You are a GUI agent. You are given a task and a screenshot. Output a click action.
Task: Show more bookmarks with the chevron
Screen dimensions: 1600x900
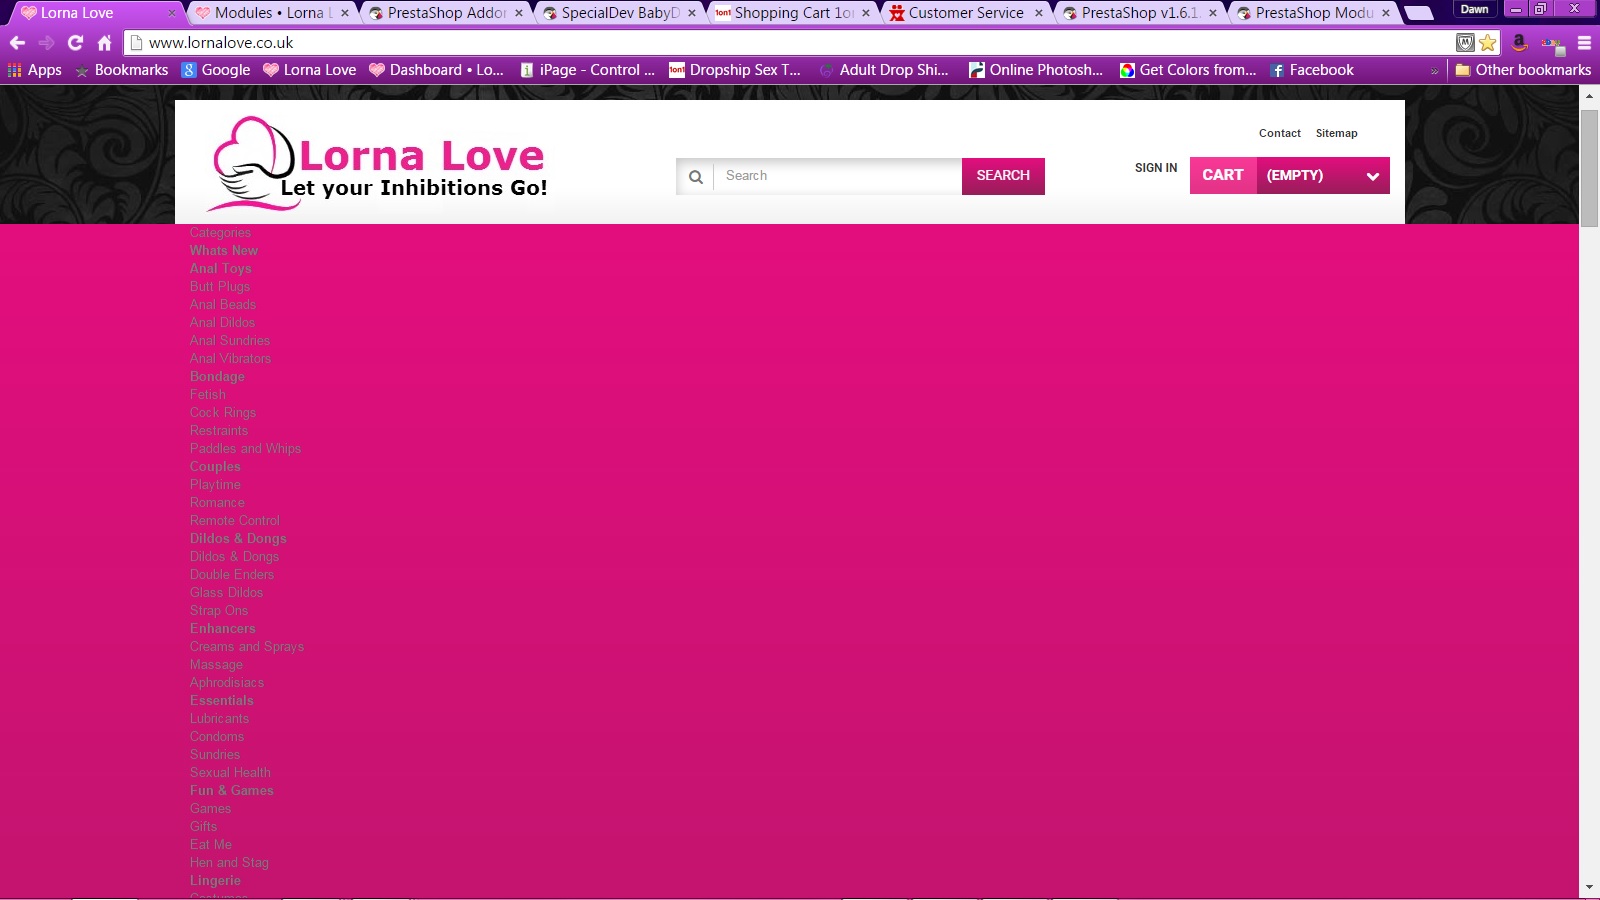(1434, 71)
